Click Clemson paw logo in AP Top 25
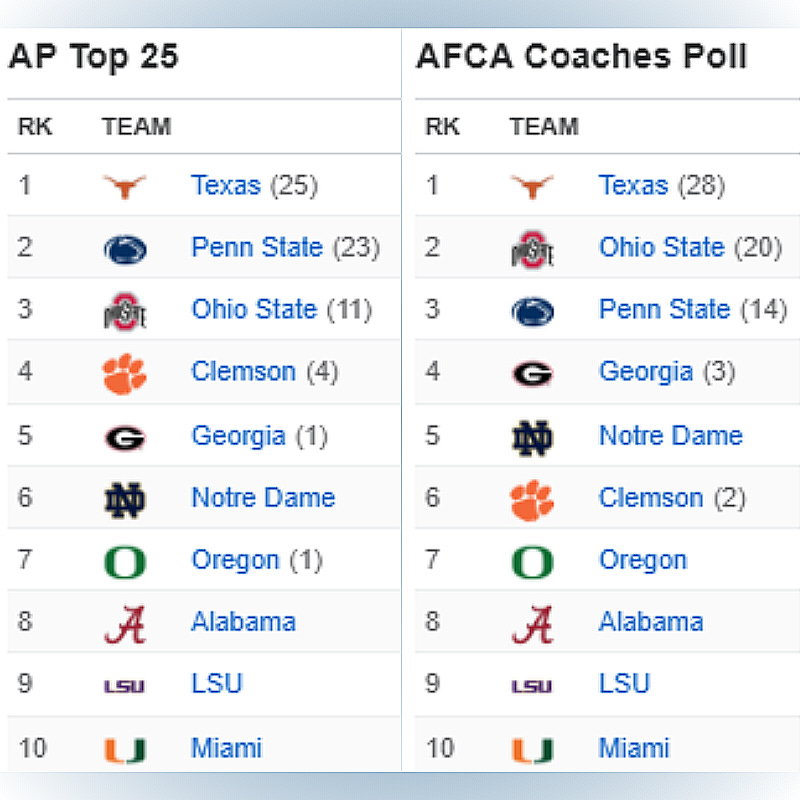 [125, 374]
